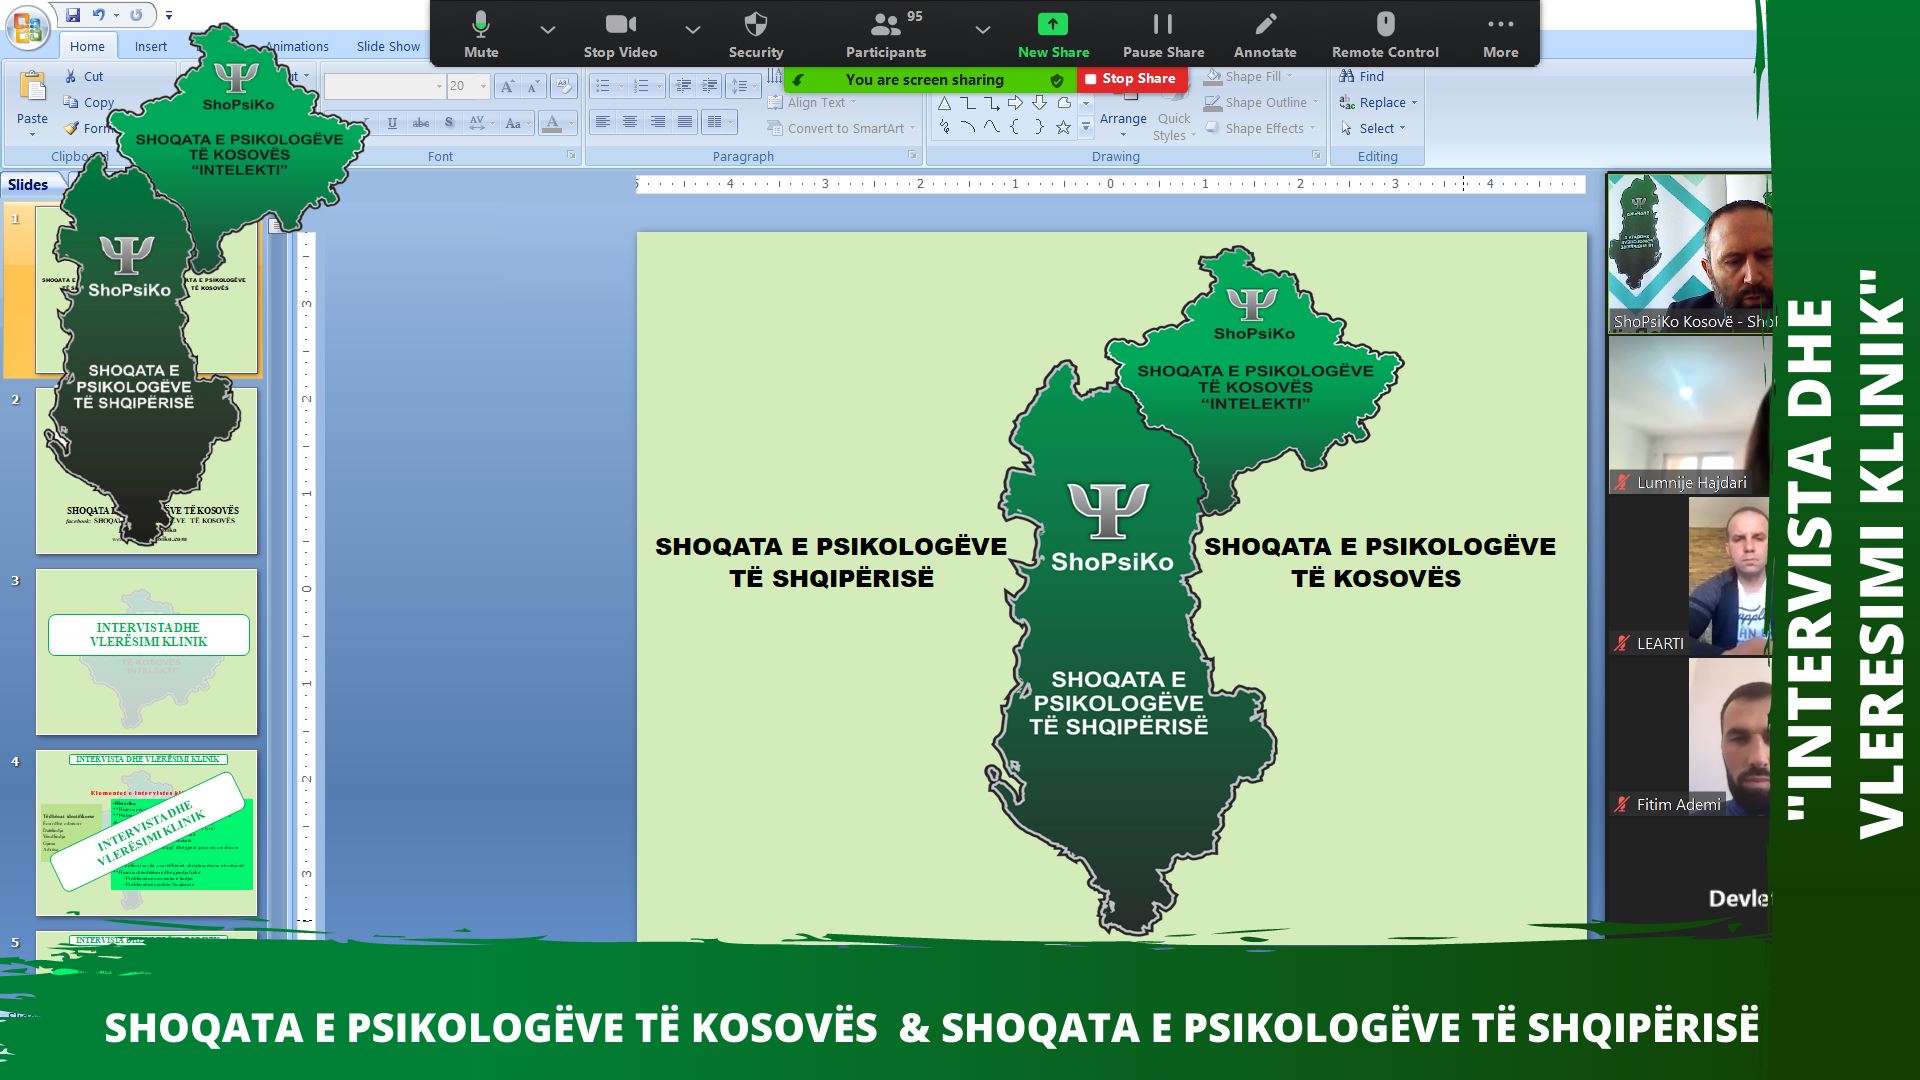The image size is (1920, 1080).
Task: Expand the shapes gallery More arrow
Action: coord(1086,127)
